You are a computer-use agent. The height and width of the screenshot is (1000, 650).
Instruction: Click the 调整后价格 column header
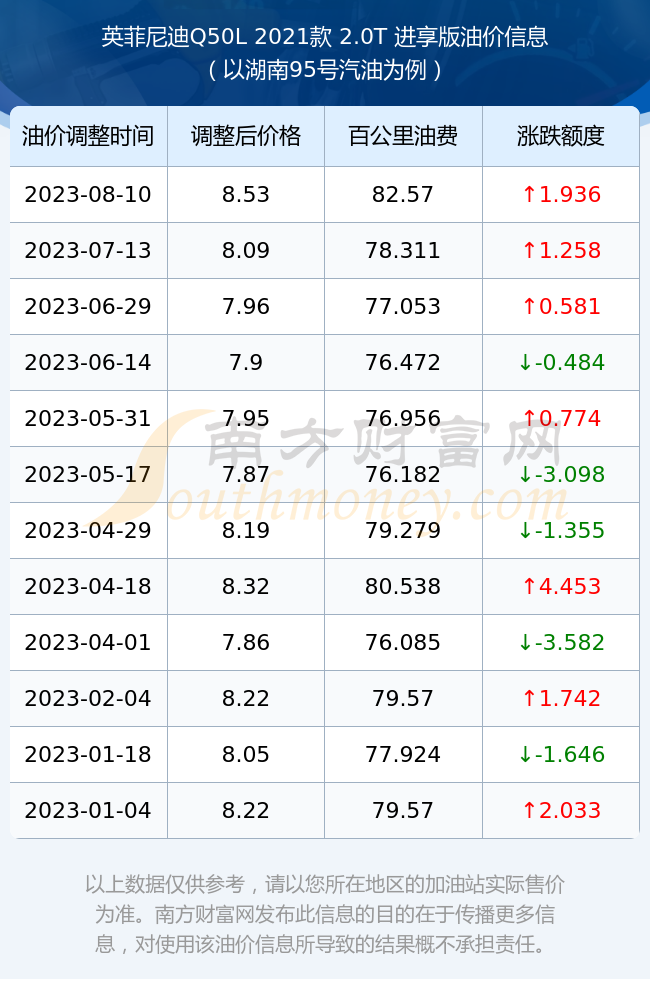click(x=246, y=136)
